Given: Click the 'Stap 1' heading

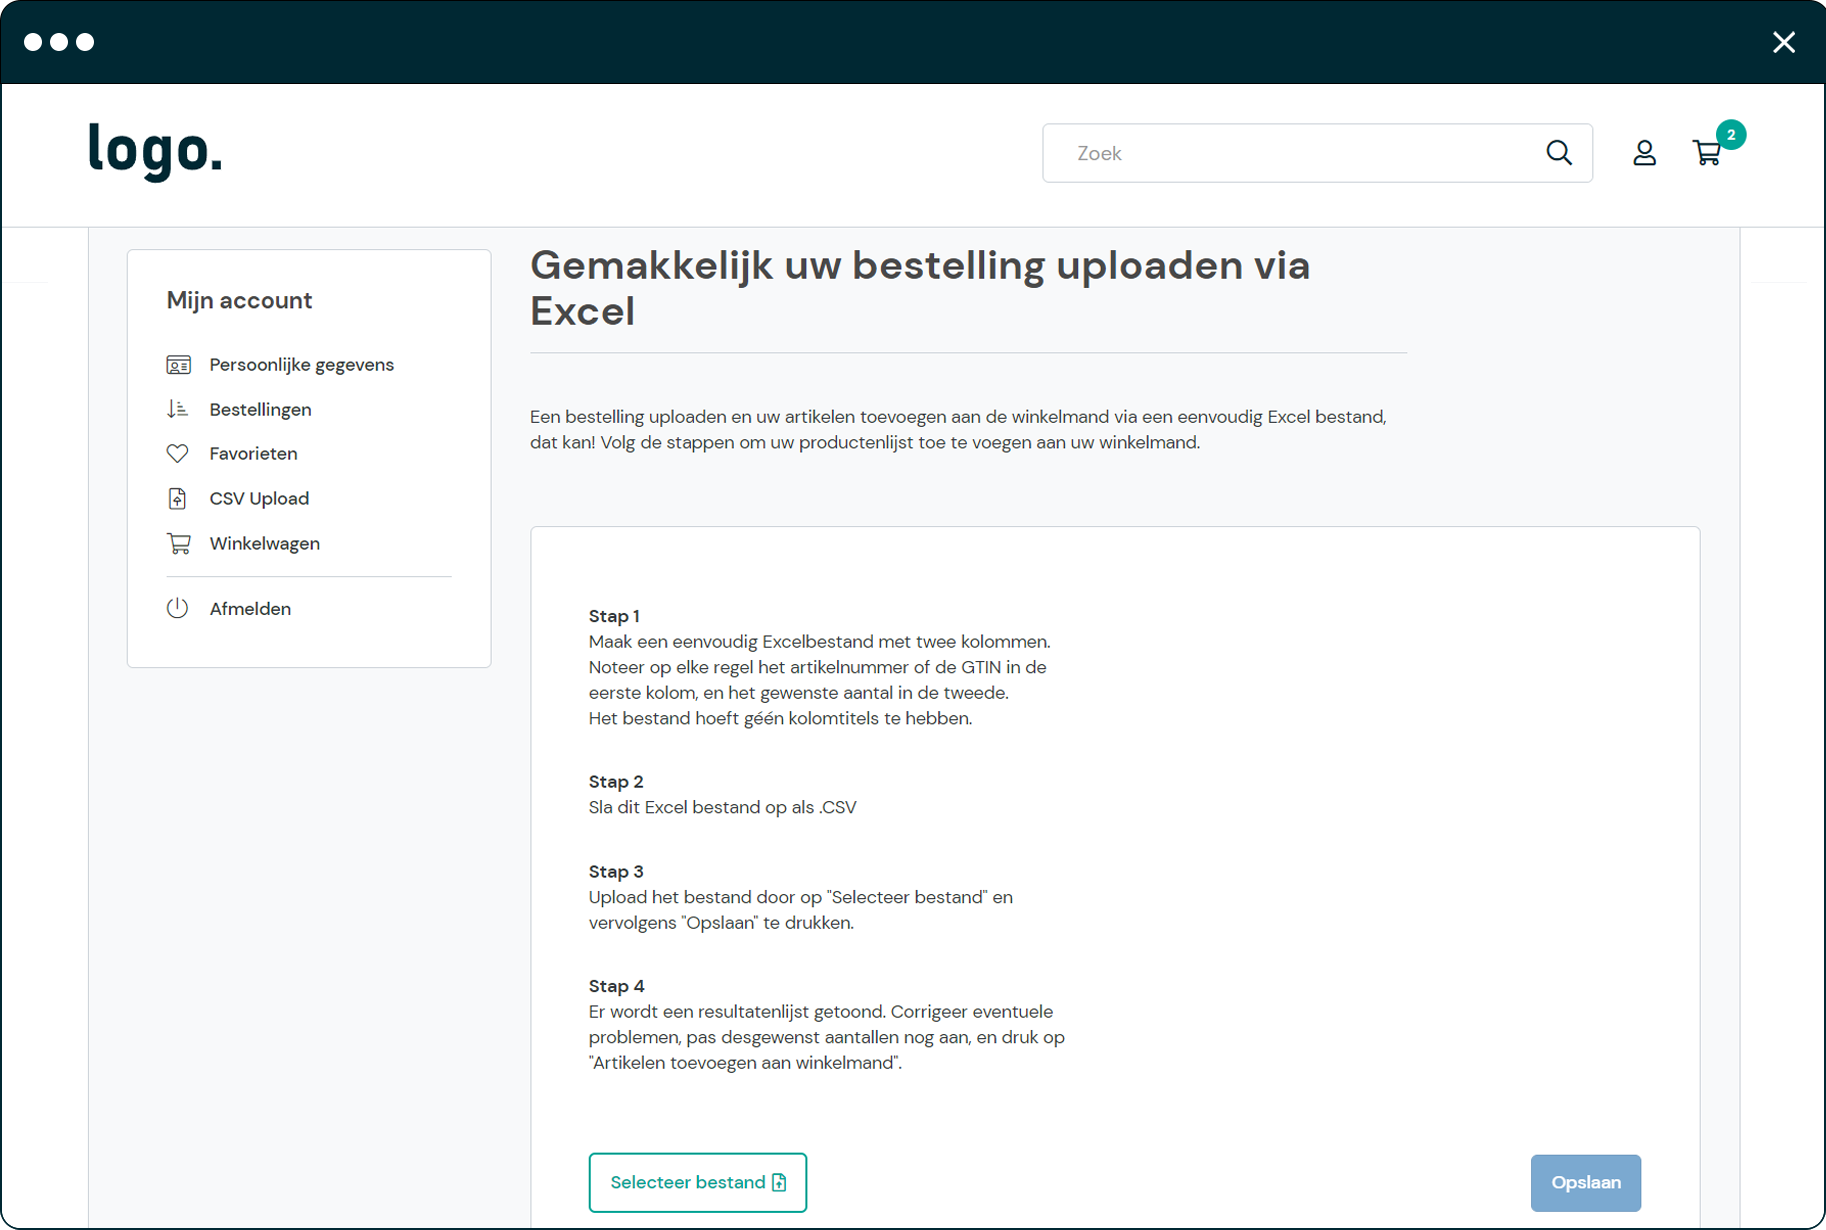Looking at the screenshot, I should tap(614, 616).
